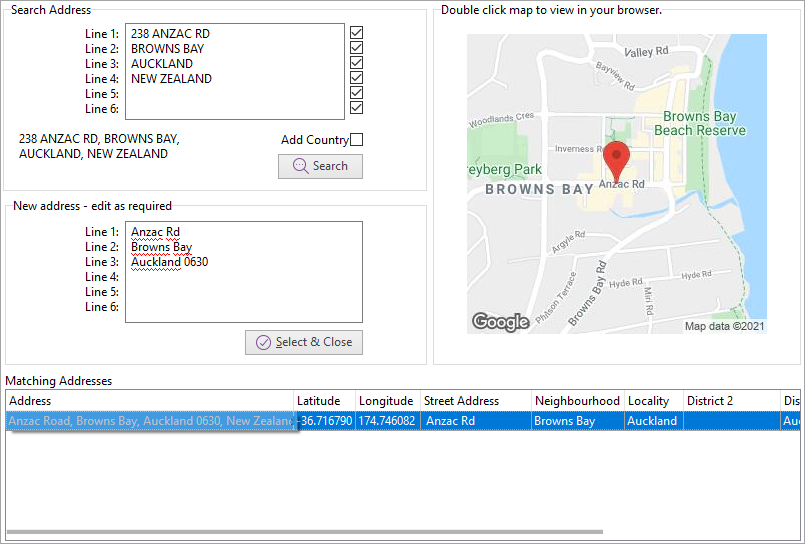Toggle the Line 6 search checkbox
The height and width of the screenshot is (544, 805).
point(356,108)
